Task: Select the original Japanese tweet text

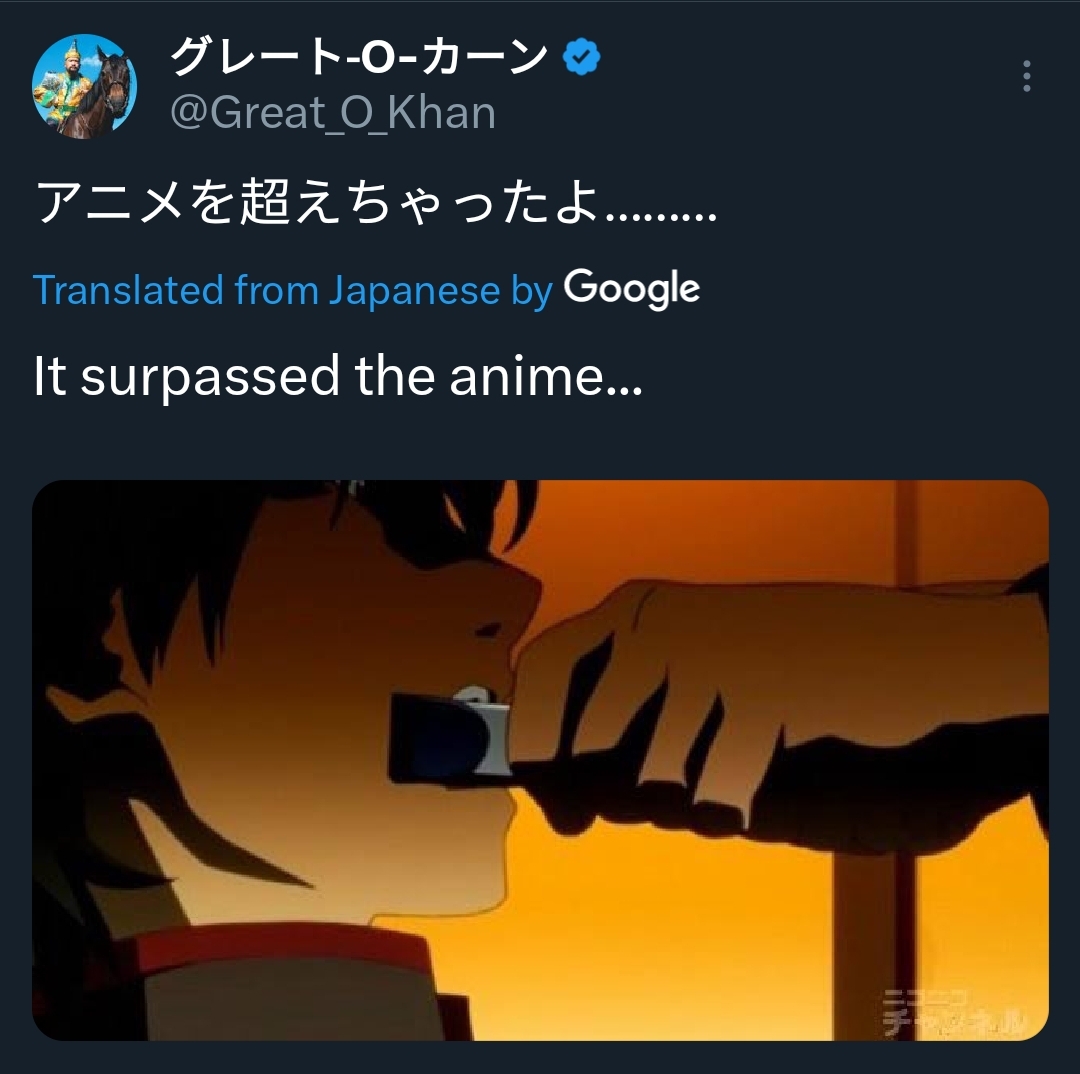Action: tap(375, 203)
